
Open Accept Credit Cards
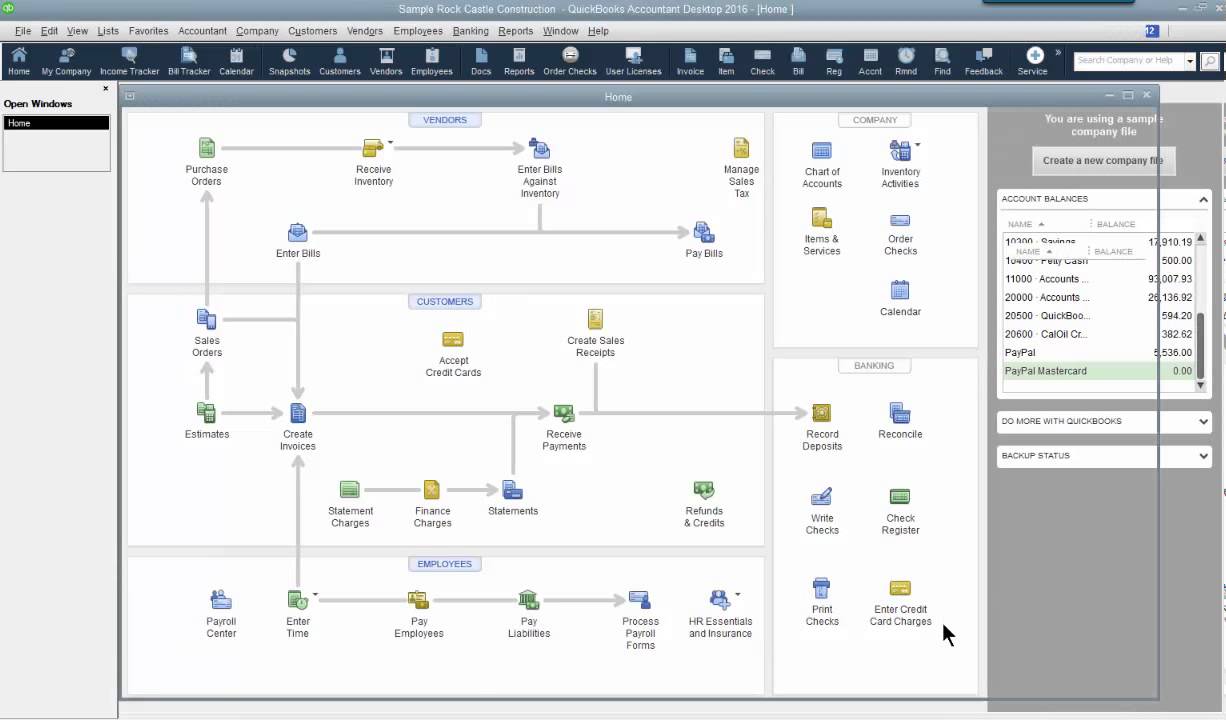(453, 340)
